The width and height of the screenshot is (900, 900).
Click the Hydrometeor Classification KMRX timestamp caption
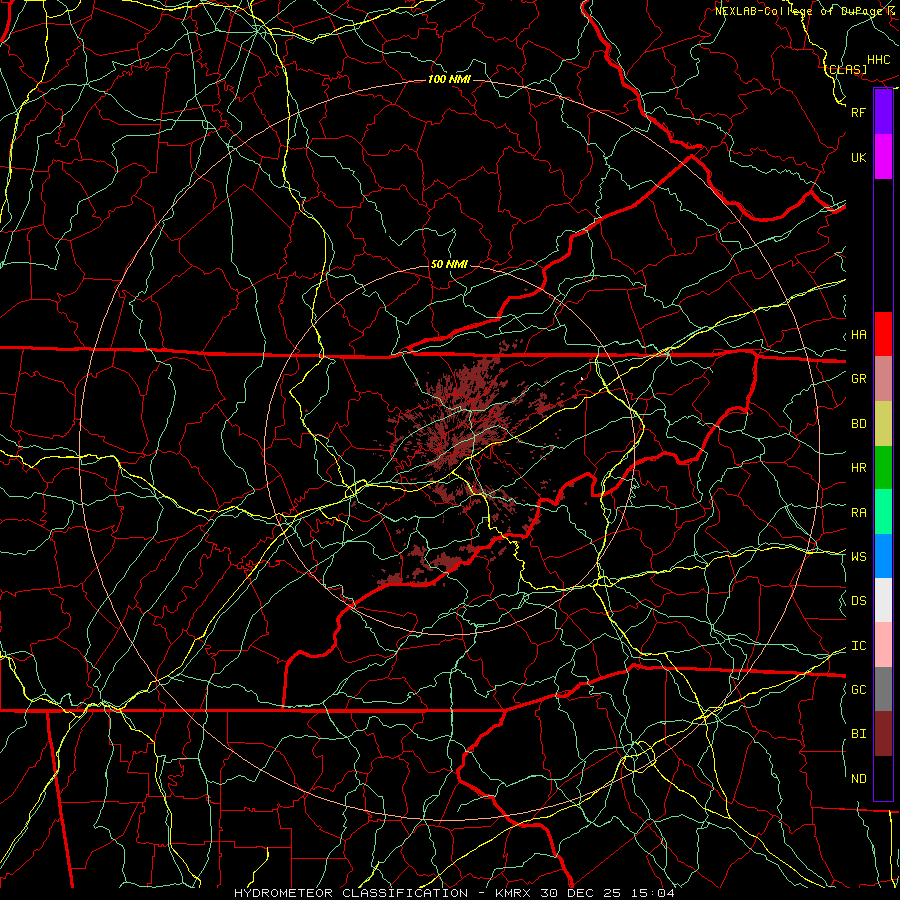[x=454, y=893]
